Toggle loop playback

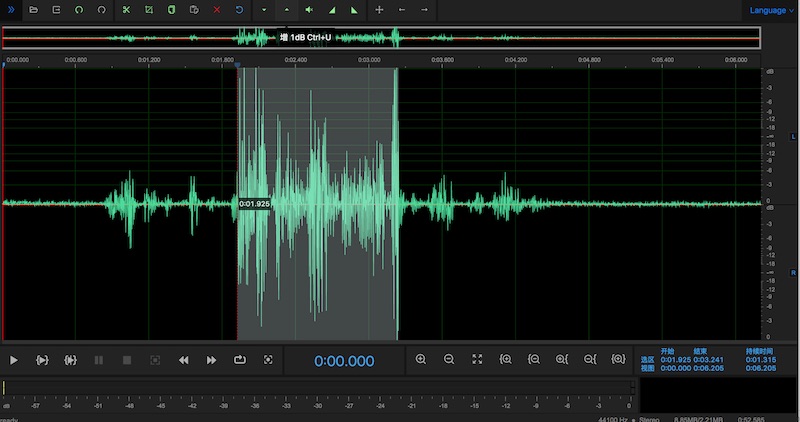click(240, 360)
